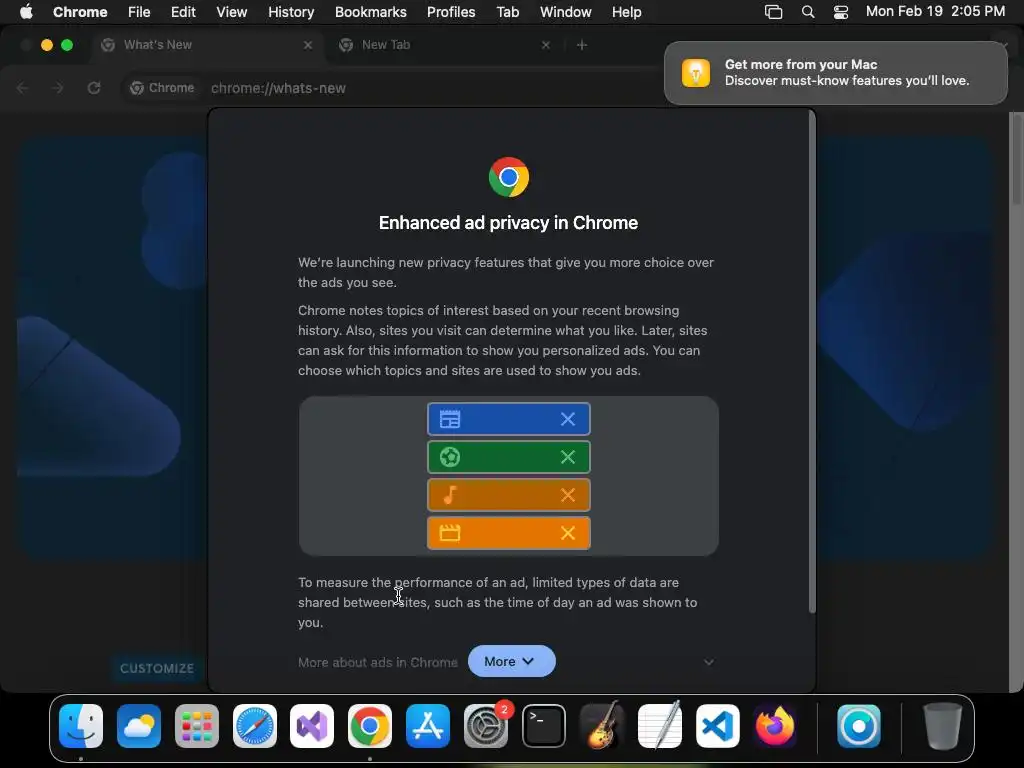The width and height of the screenshot is (1024, 768).
Task: Open Launchpad from the Dock
Action: tap(197, 726)
